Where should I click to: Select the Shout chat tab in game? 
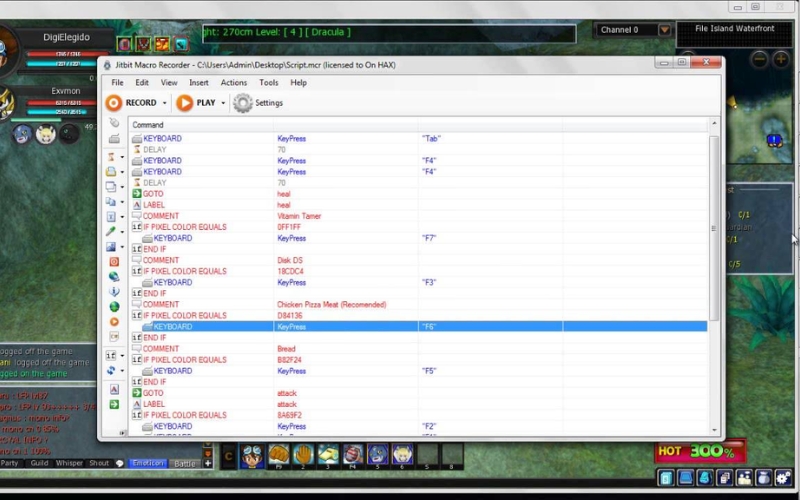(x=99, y=463)
